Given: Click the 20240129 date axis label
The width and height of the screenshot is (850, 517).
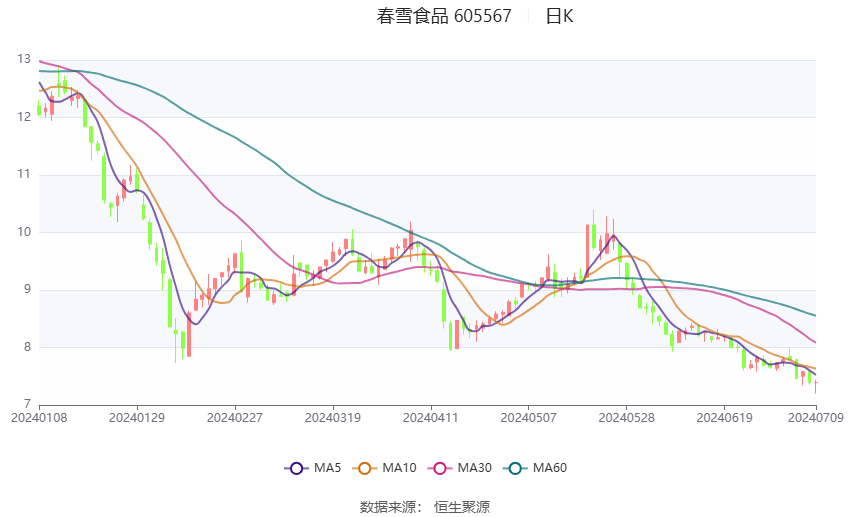Looking at the screenshot, I should [137, 418].
